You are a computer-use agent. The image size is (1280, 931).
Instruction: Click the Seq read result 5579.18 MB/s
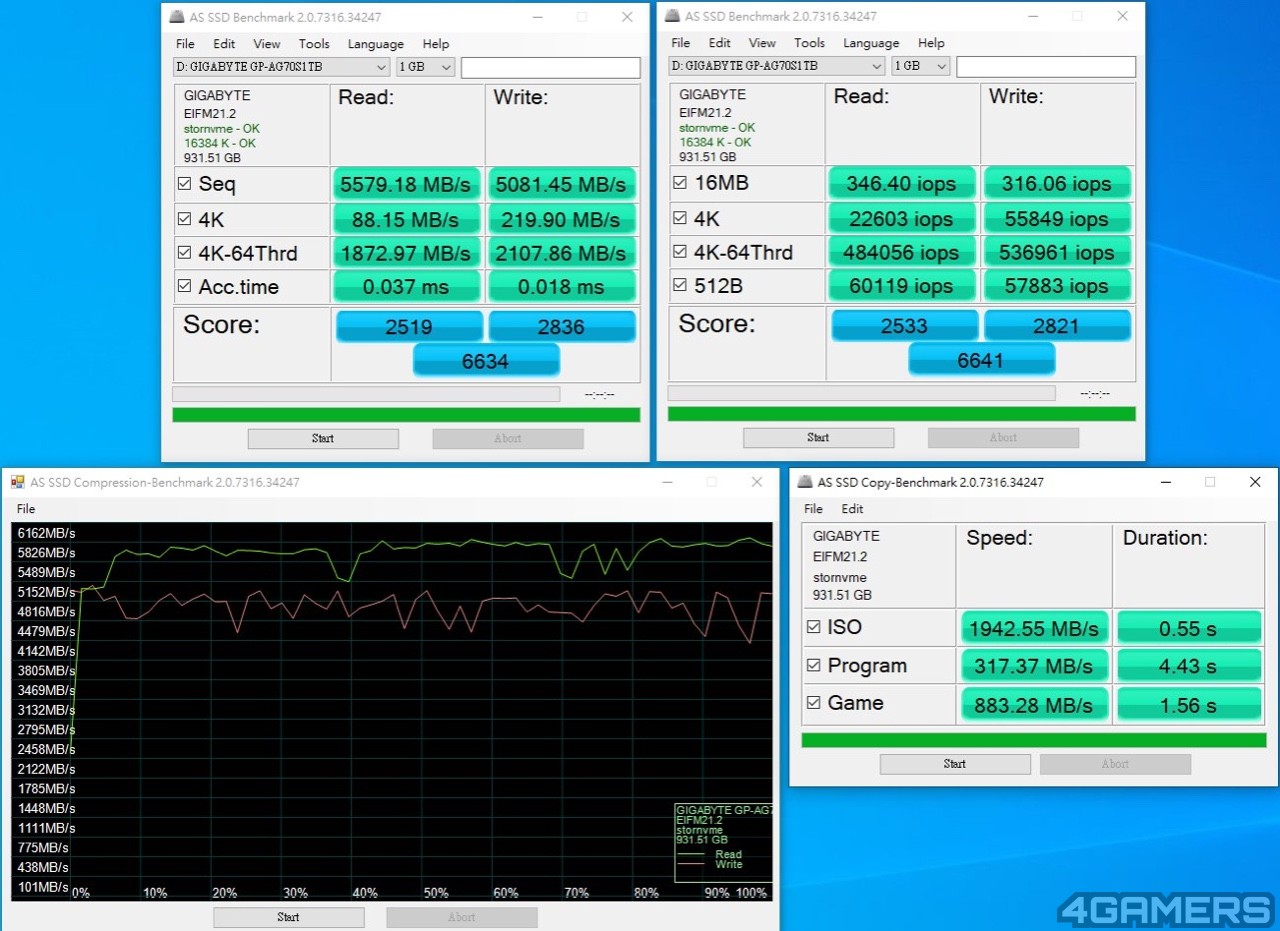click(407, 184)
